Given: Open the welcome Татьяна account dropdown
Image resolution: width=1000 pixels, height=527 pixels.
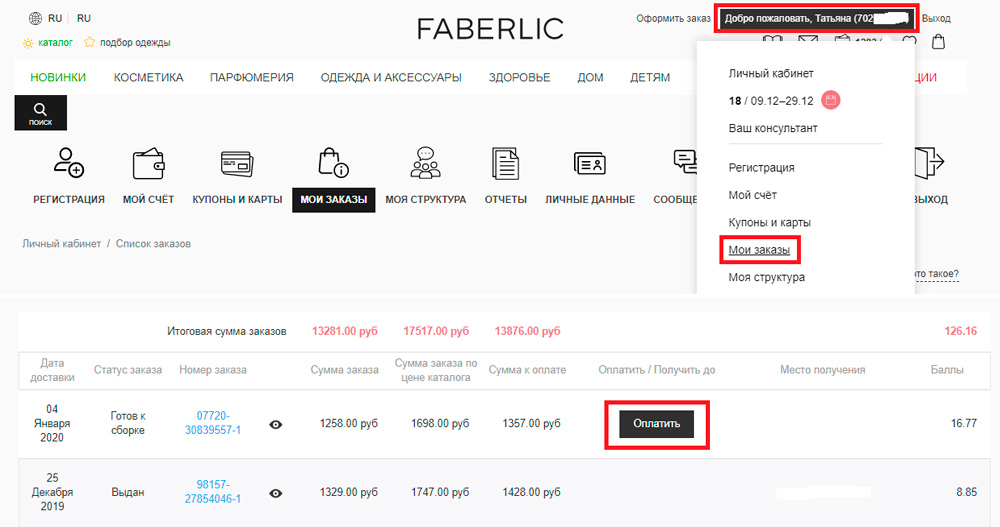Looking at the screenshot, I should [x=817, y=19].
